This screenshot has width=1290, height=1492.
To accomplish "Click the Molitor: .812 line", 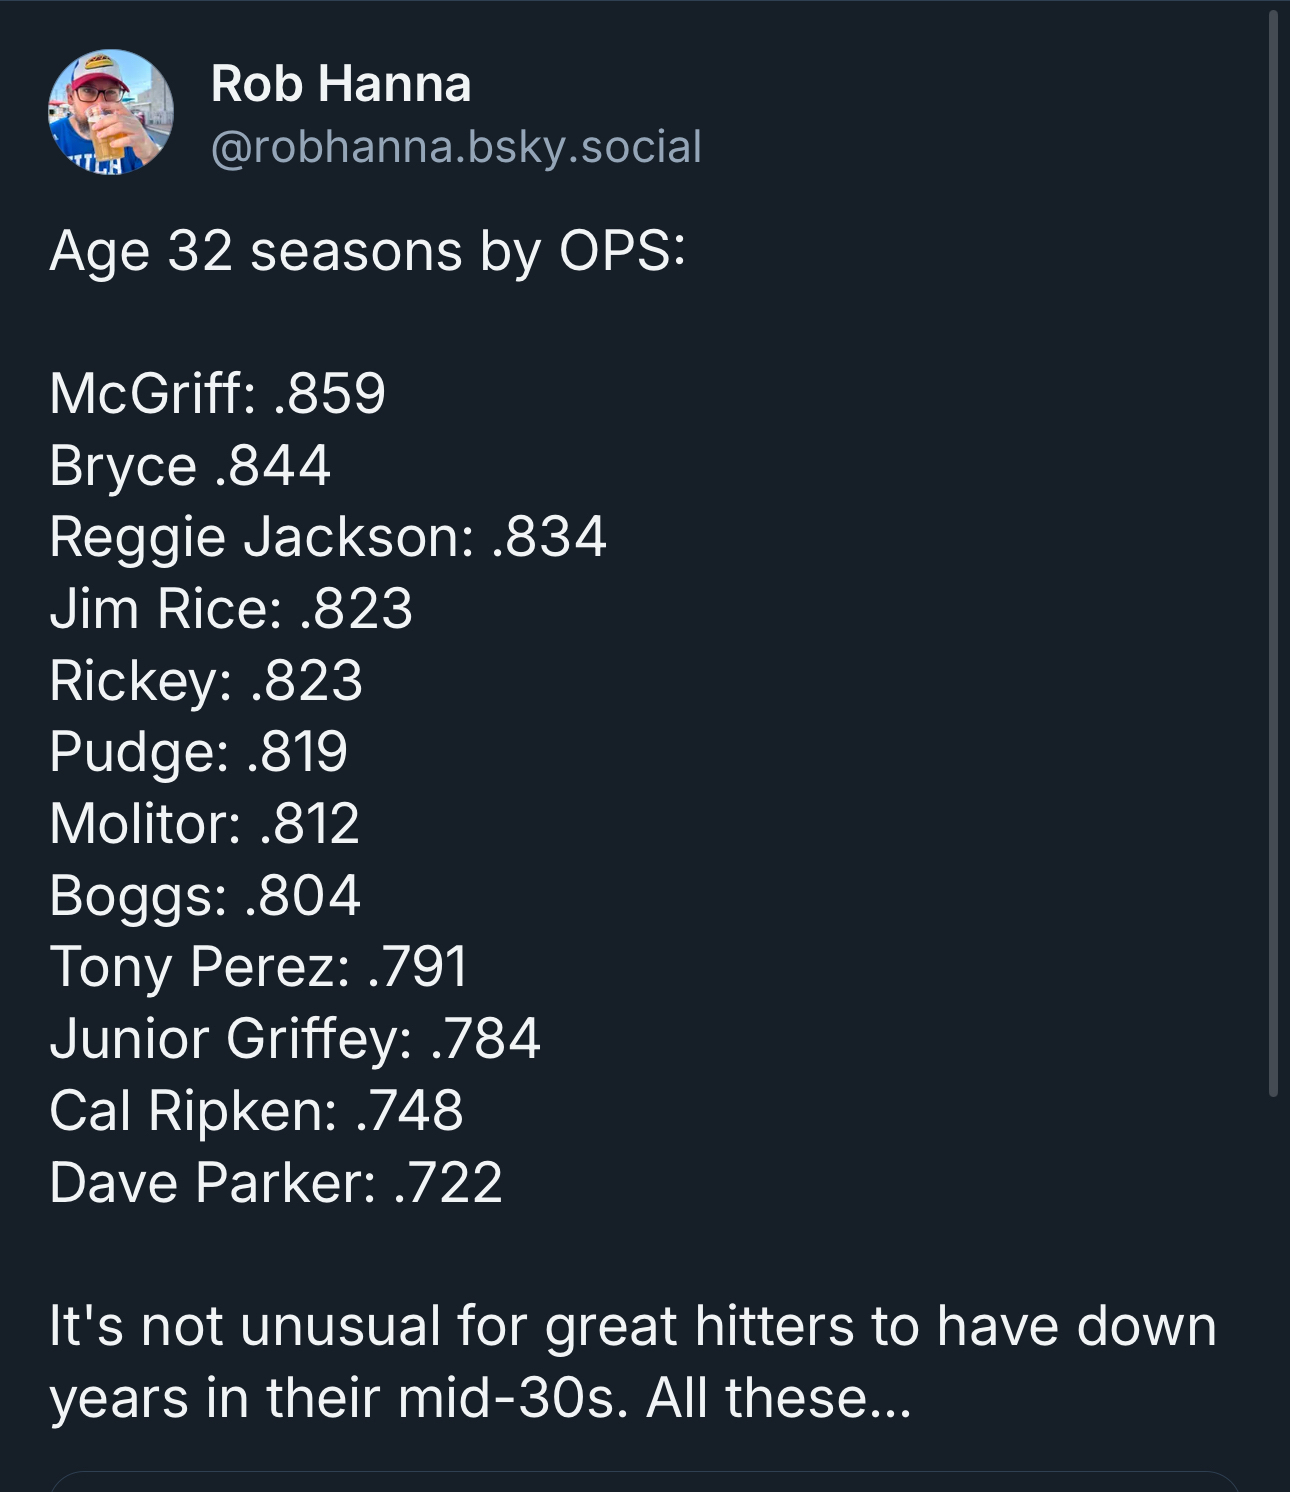I will [204, 823].
